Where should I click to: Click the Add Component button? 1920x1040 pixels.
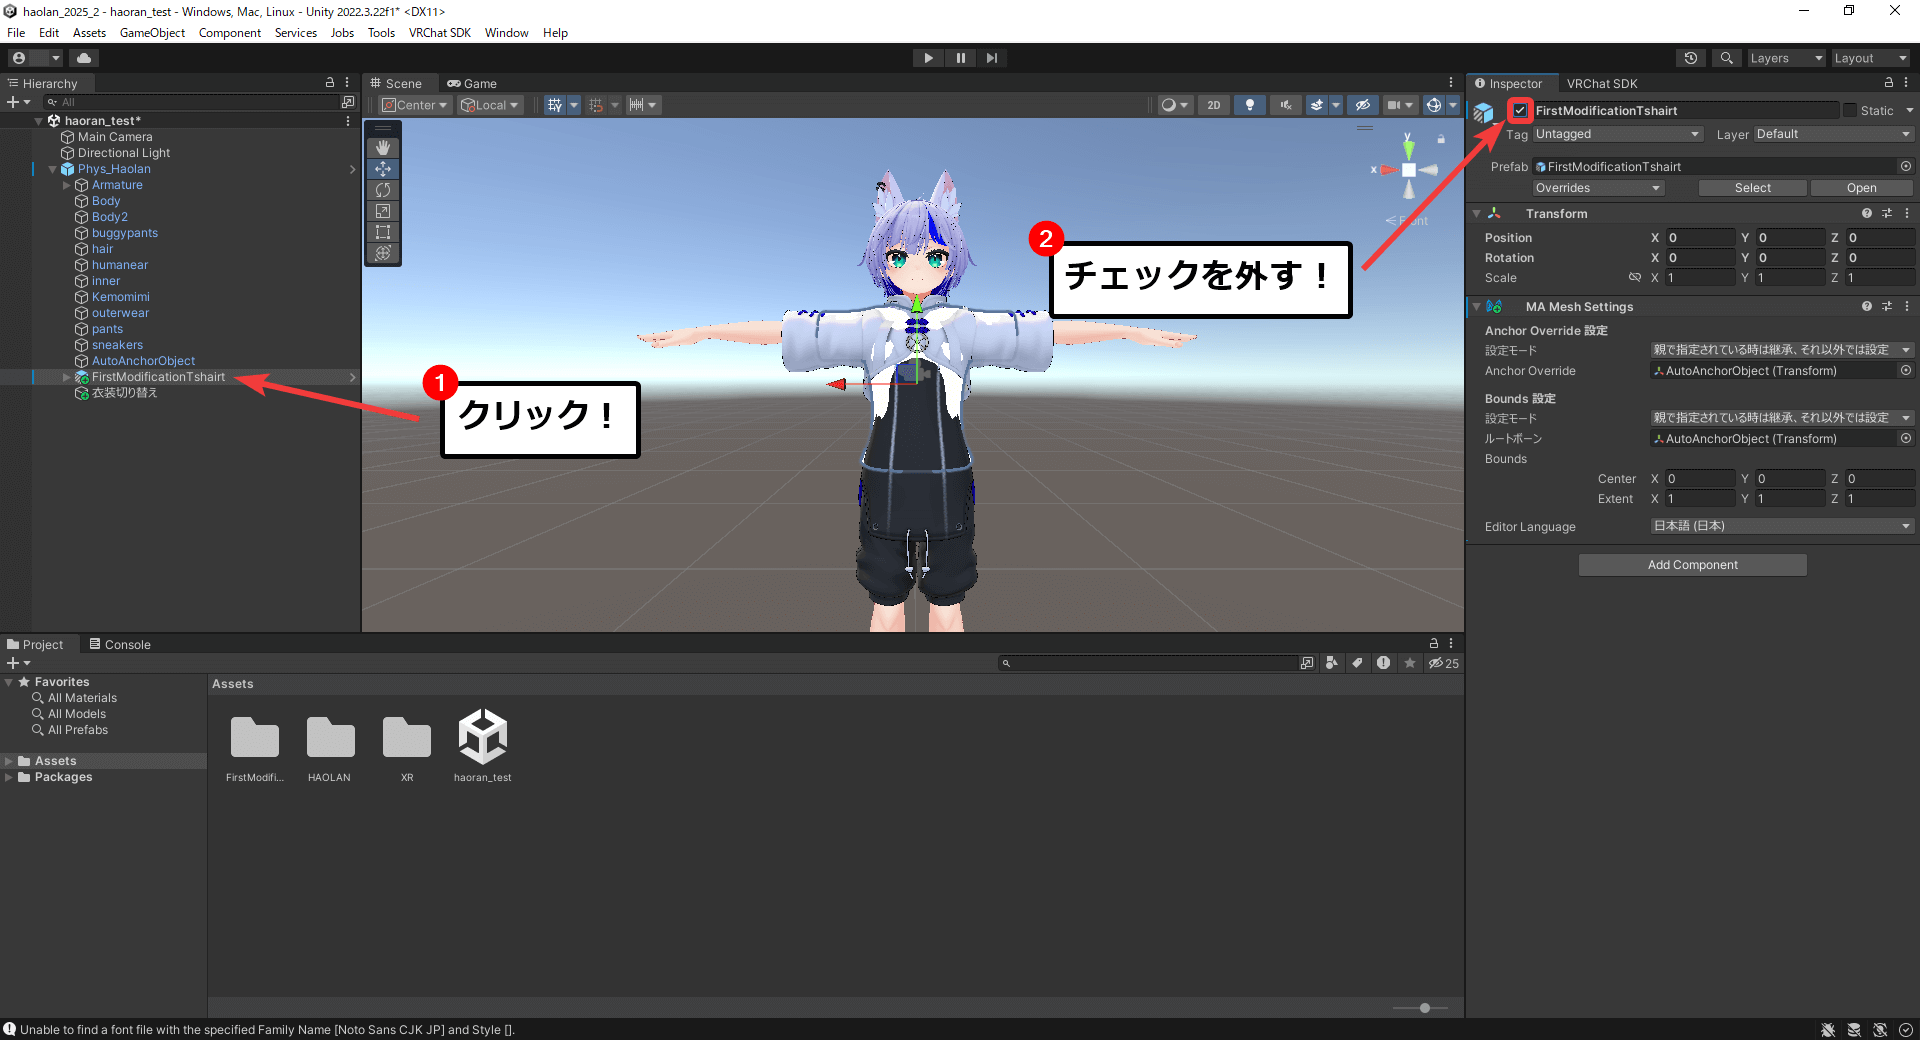pyautogui.click(x=1692, y=565)
